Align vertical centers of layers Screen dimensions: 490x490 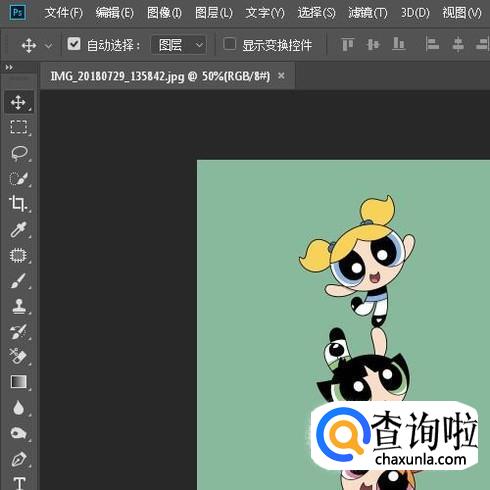click(x=373, y=44)
